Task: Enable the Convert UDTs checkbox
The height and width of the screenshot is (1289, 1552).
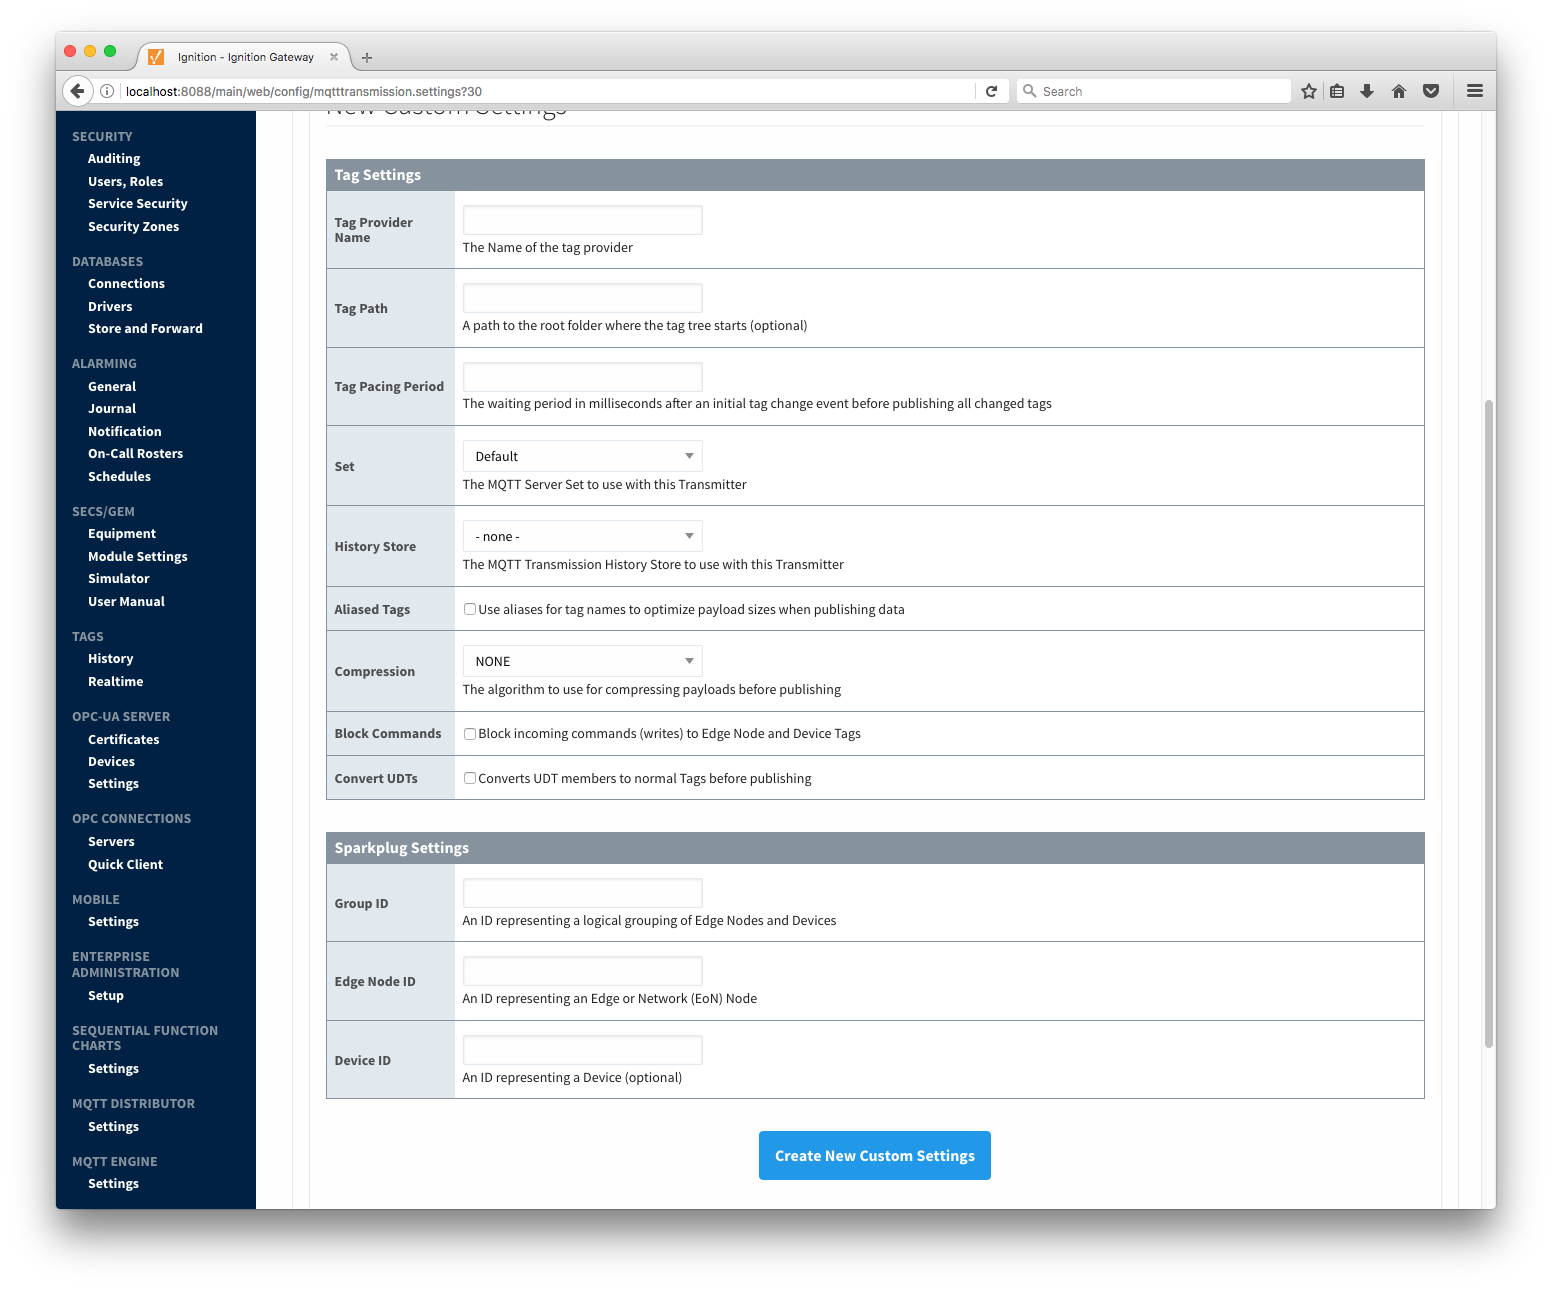Action: pos(469,778)
